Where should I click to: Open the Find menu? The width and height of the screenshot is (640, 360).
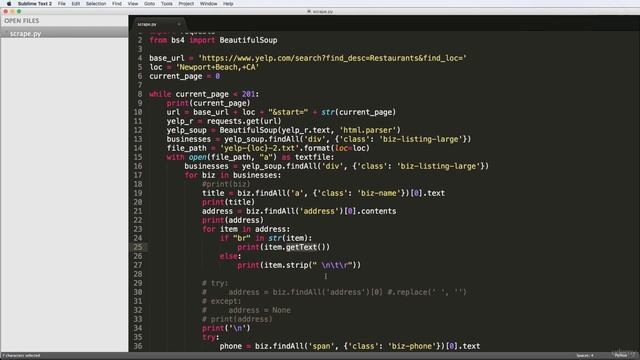pos(117,4)
